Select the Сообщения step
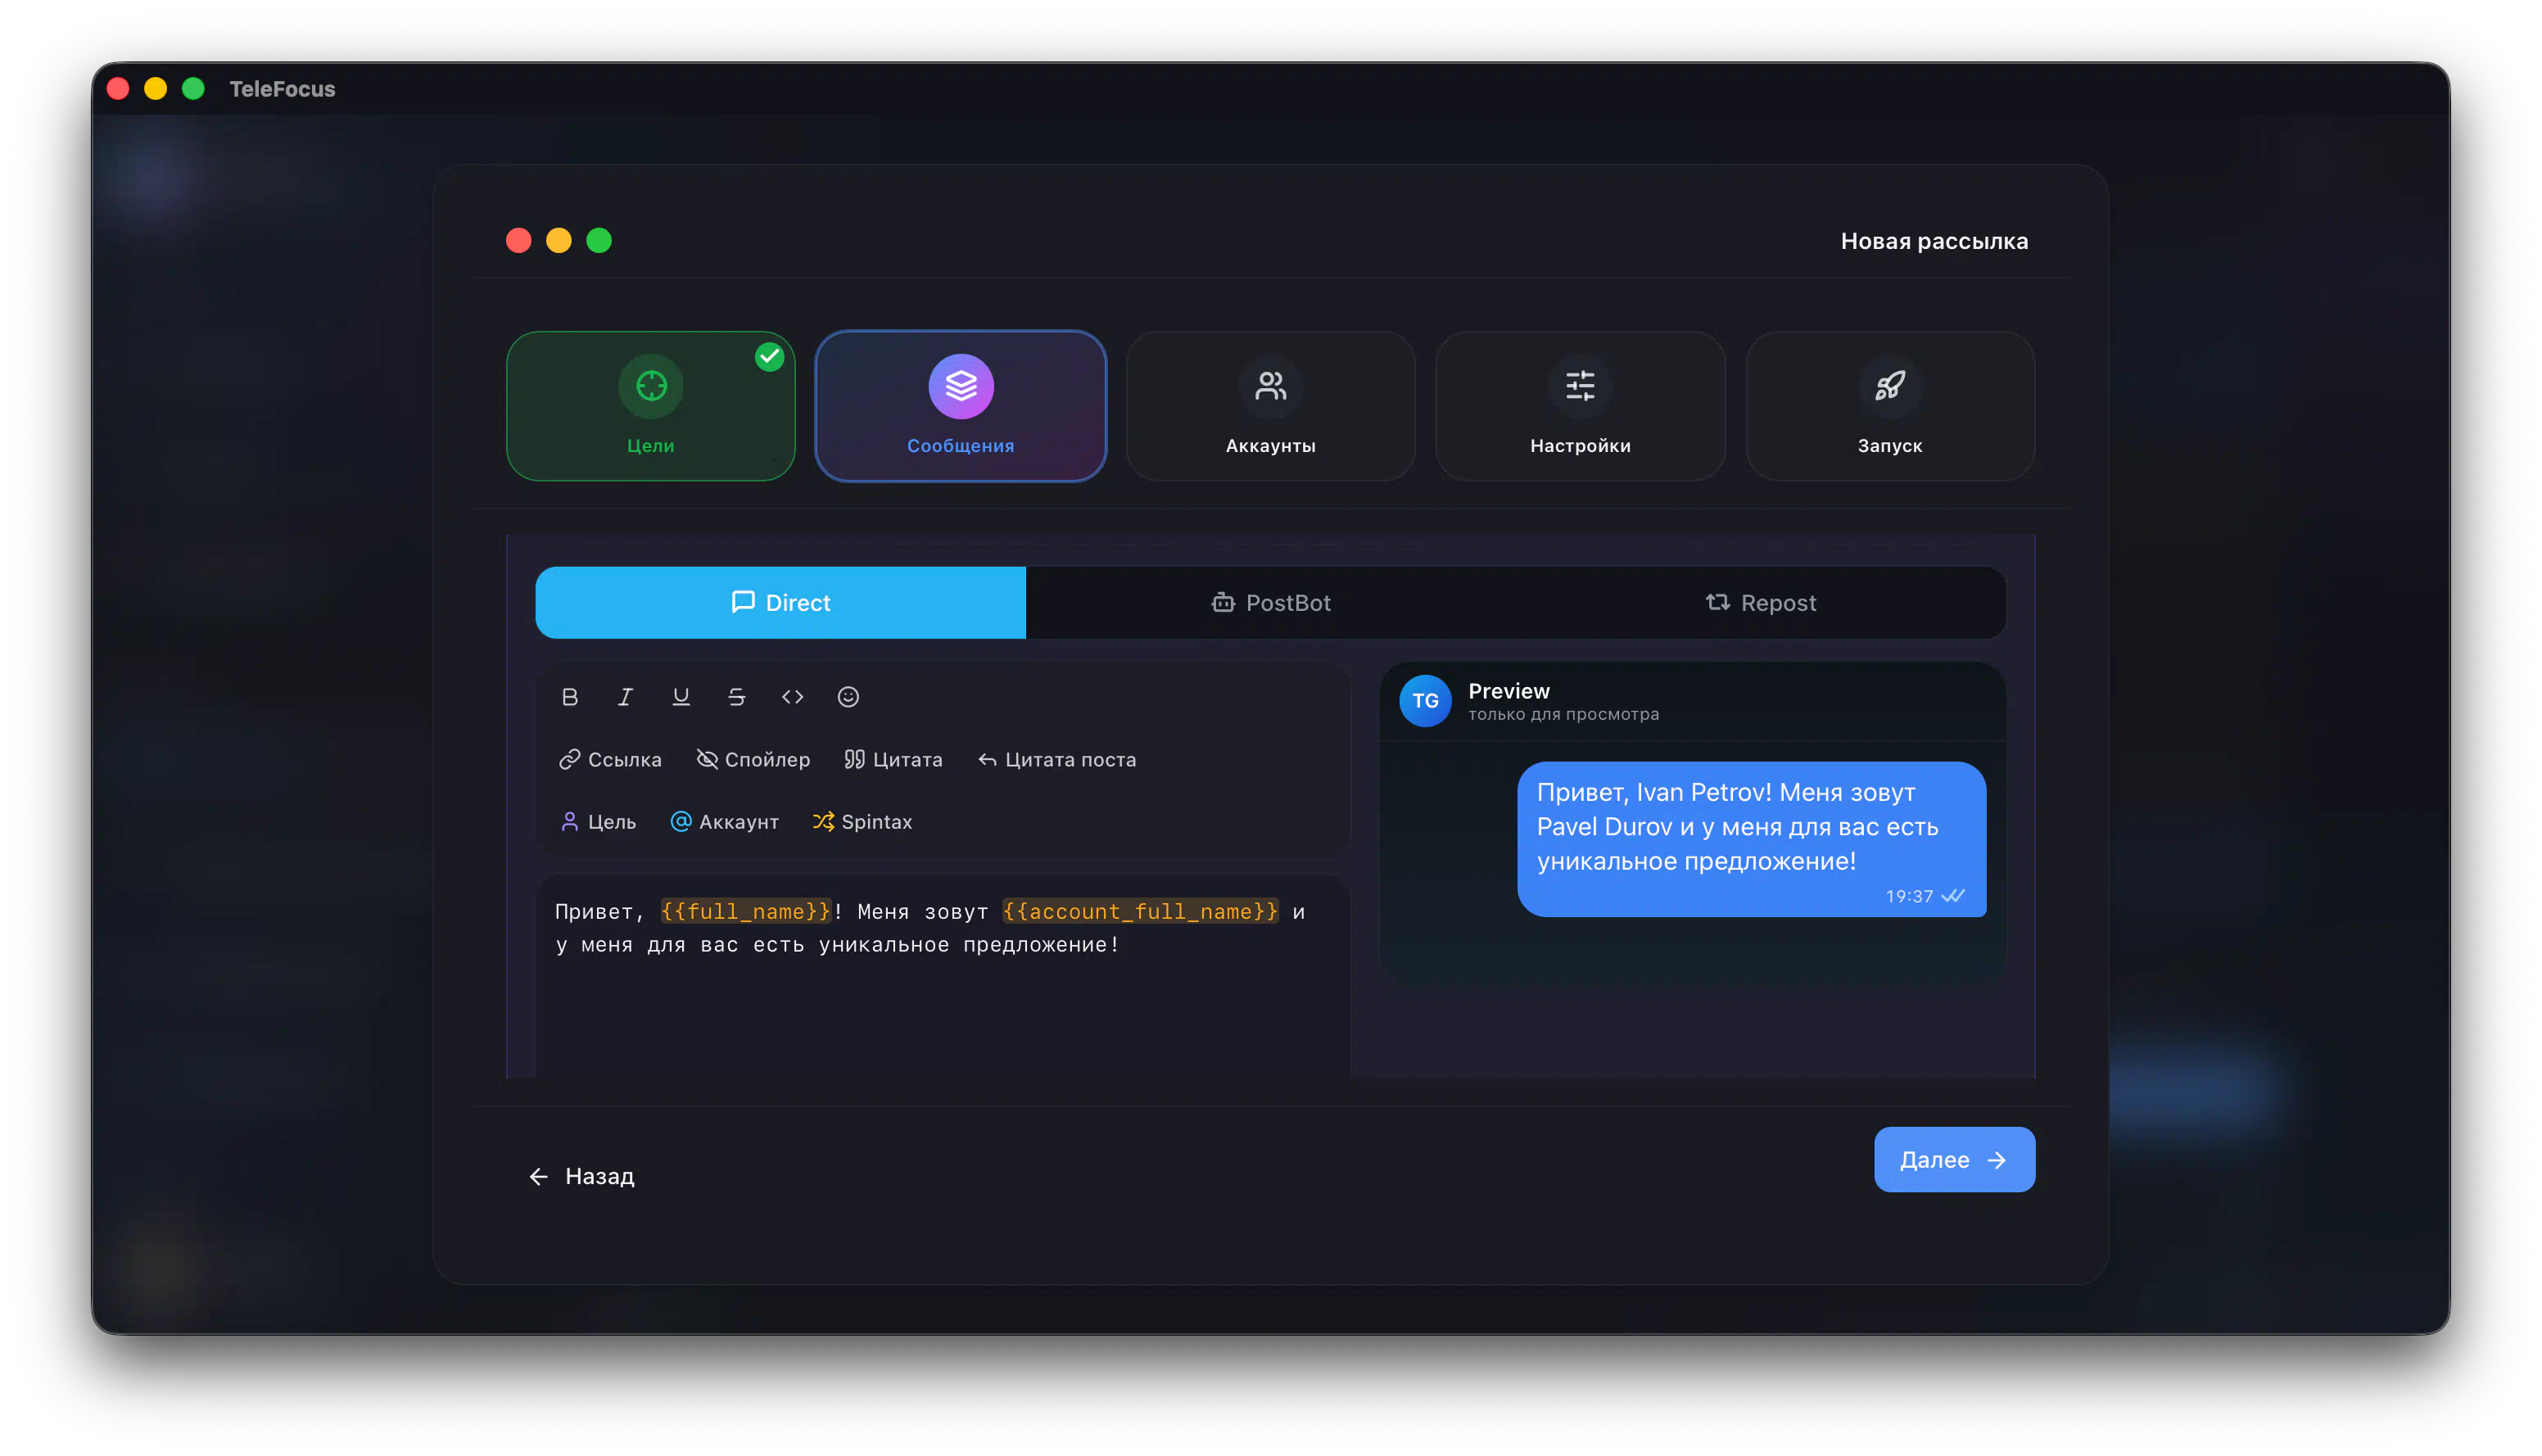 pyautogui.click(x=961, y=406)
